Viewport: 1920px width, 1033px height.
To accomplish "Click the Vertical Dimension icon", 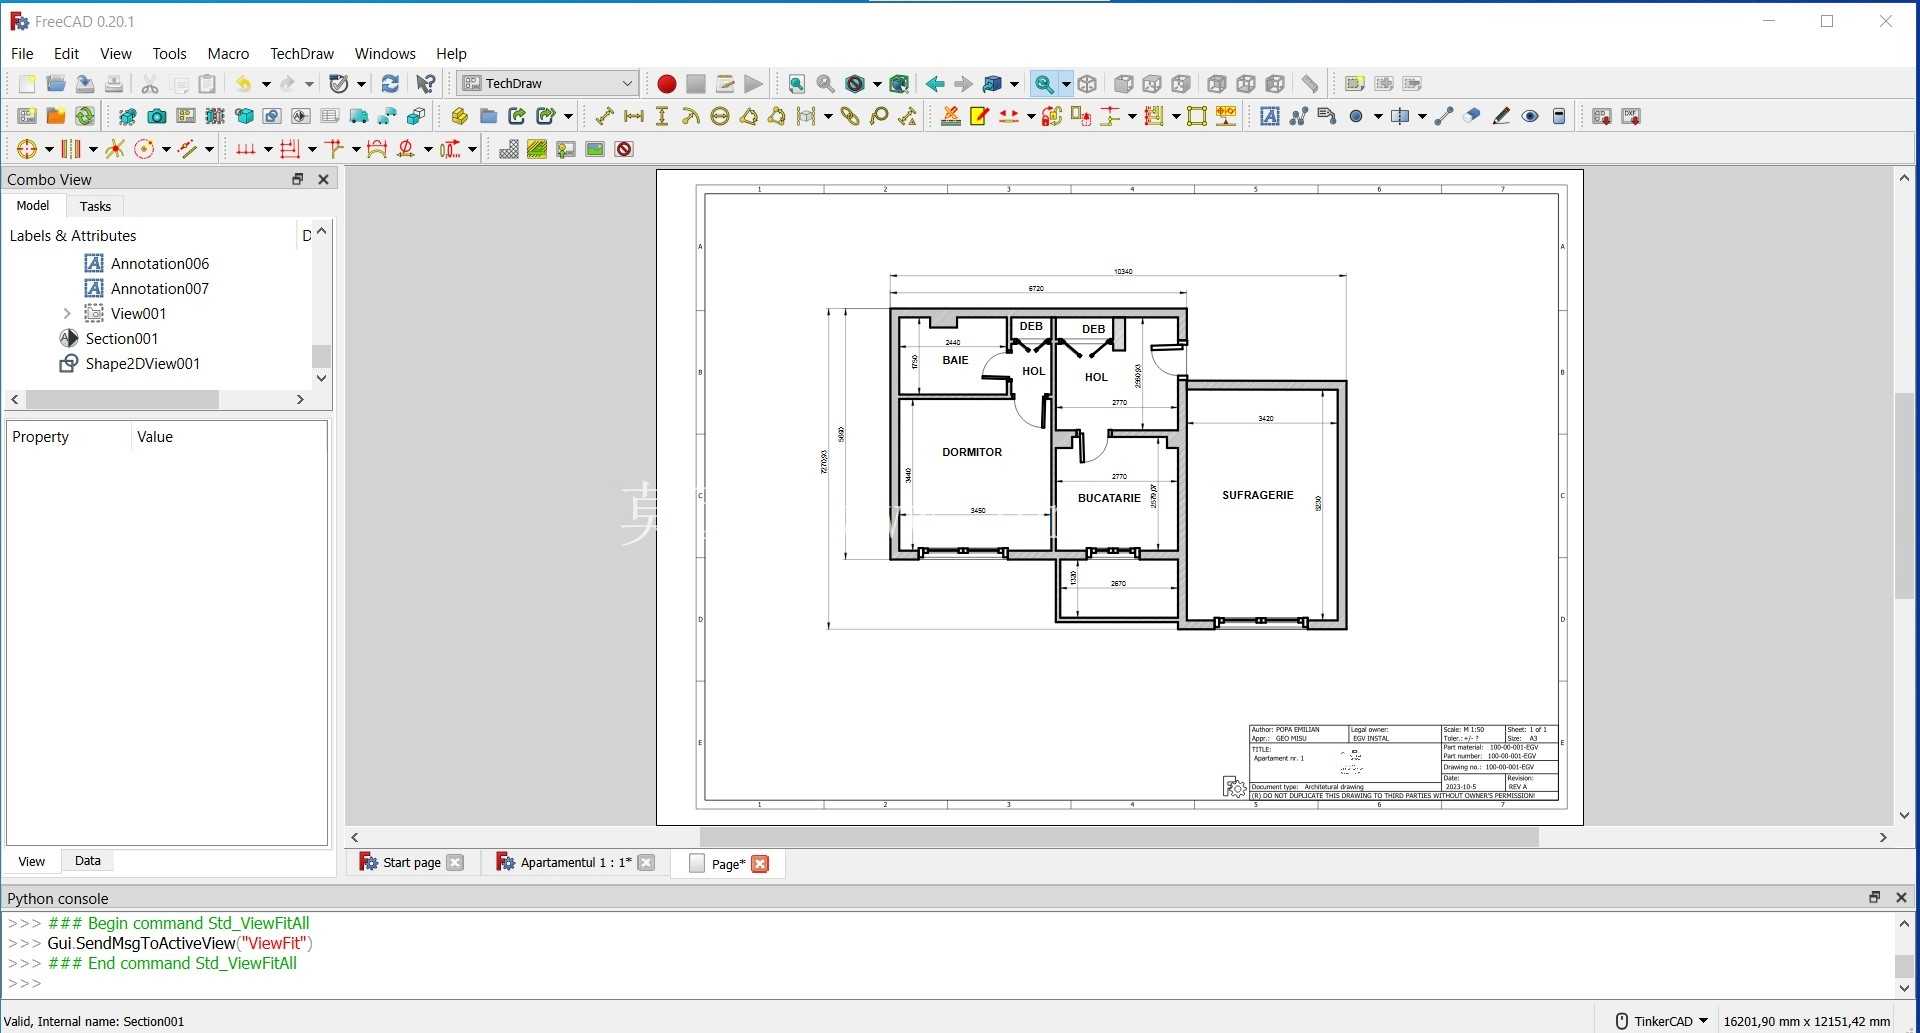I will [662, 117].
